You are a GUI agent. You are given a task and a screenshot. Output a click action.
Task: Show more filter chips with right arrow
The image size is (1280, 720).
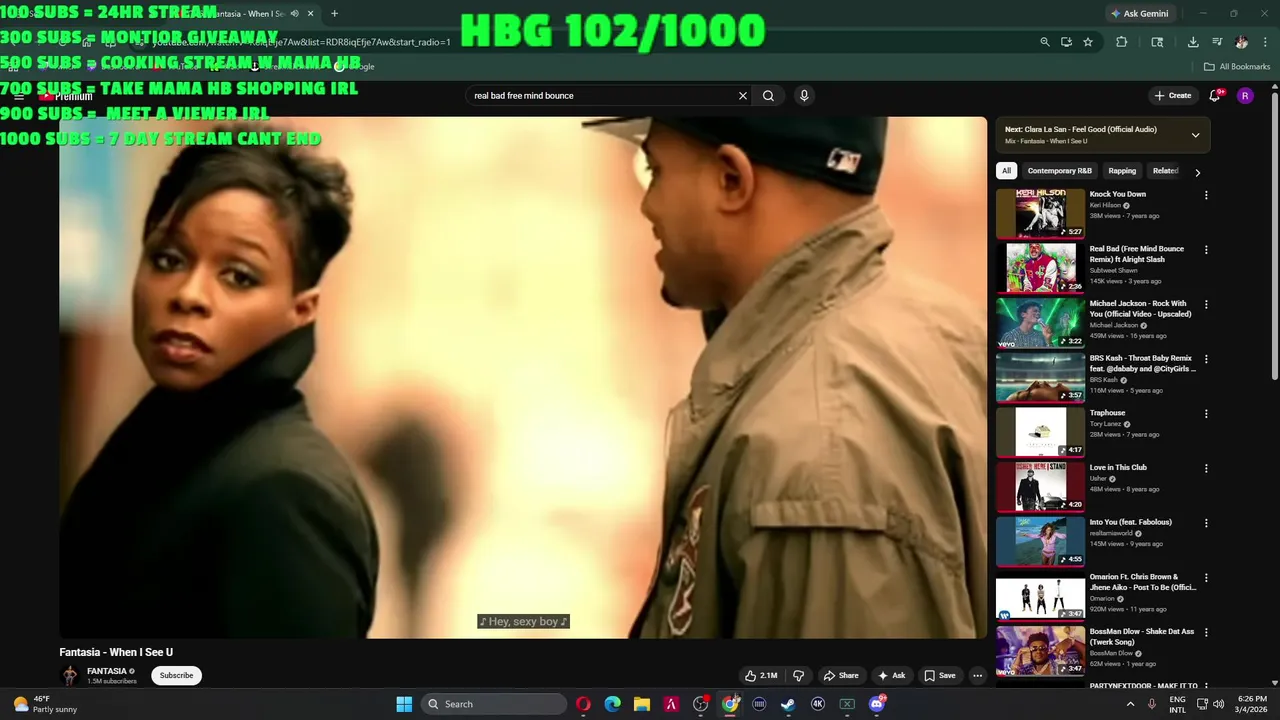1197,172
